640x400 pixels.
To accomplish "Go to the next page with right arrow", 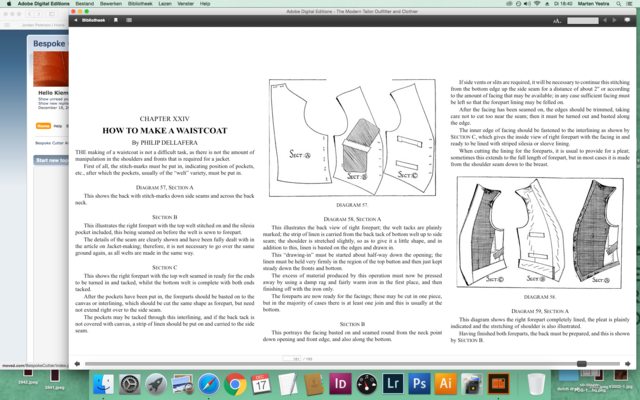I will point(628,364).
